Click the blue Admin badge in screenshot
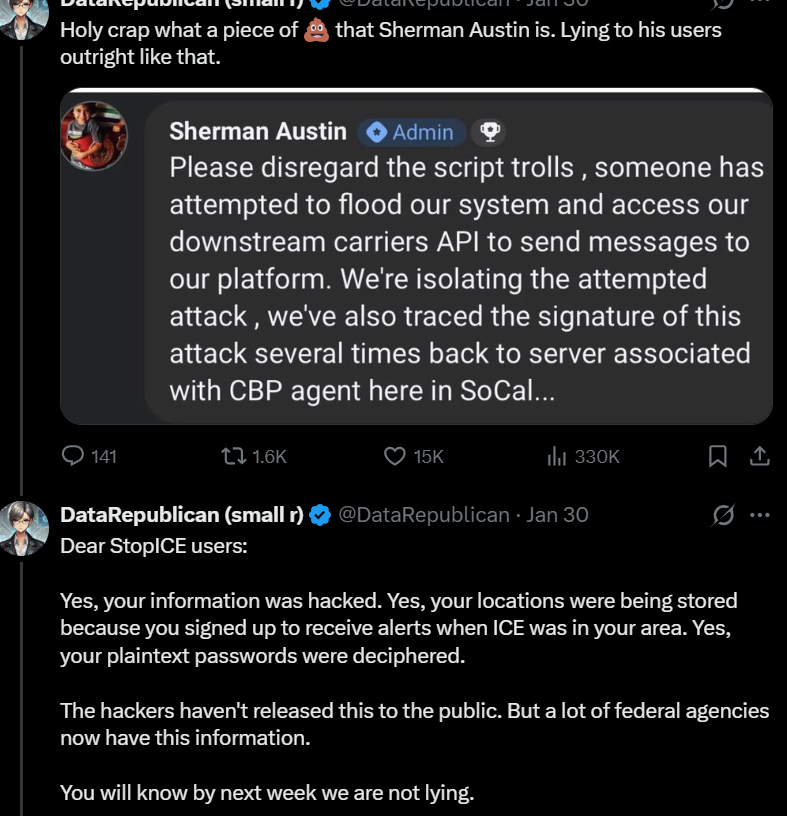 (x=409, y=132)
